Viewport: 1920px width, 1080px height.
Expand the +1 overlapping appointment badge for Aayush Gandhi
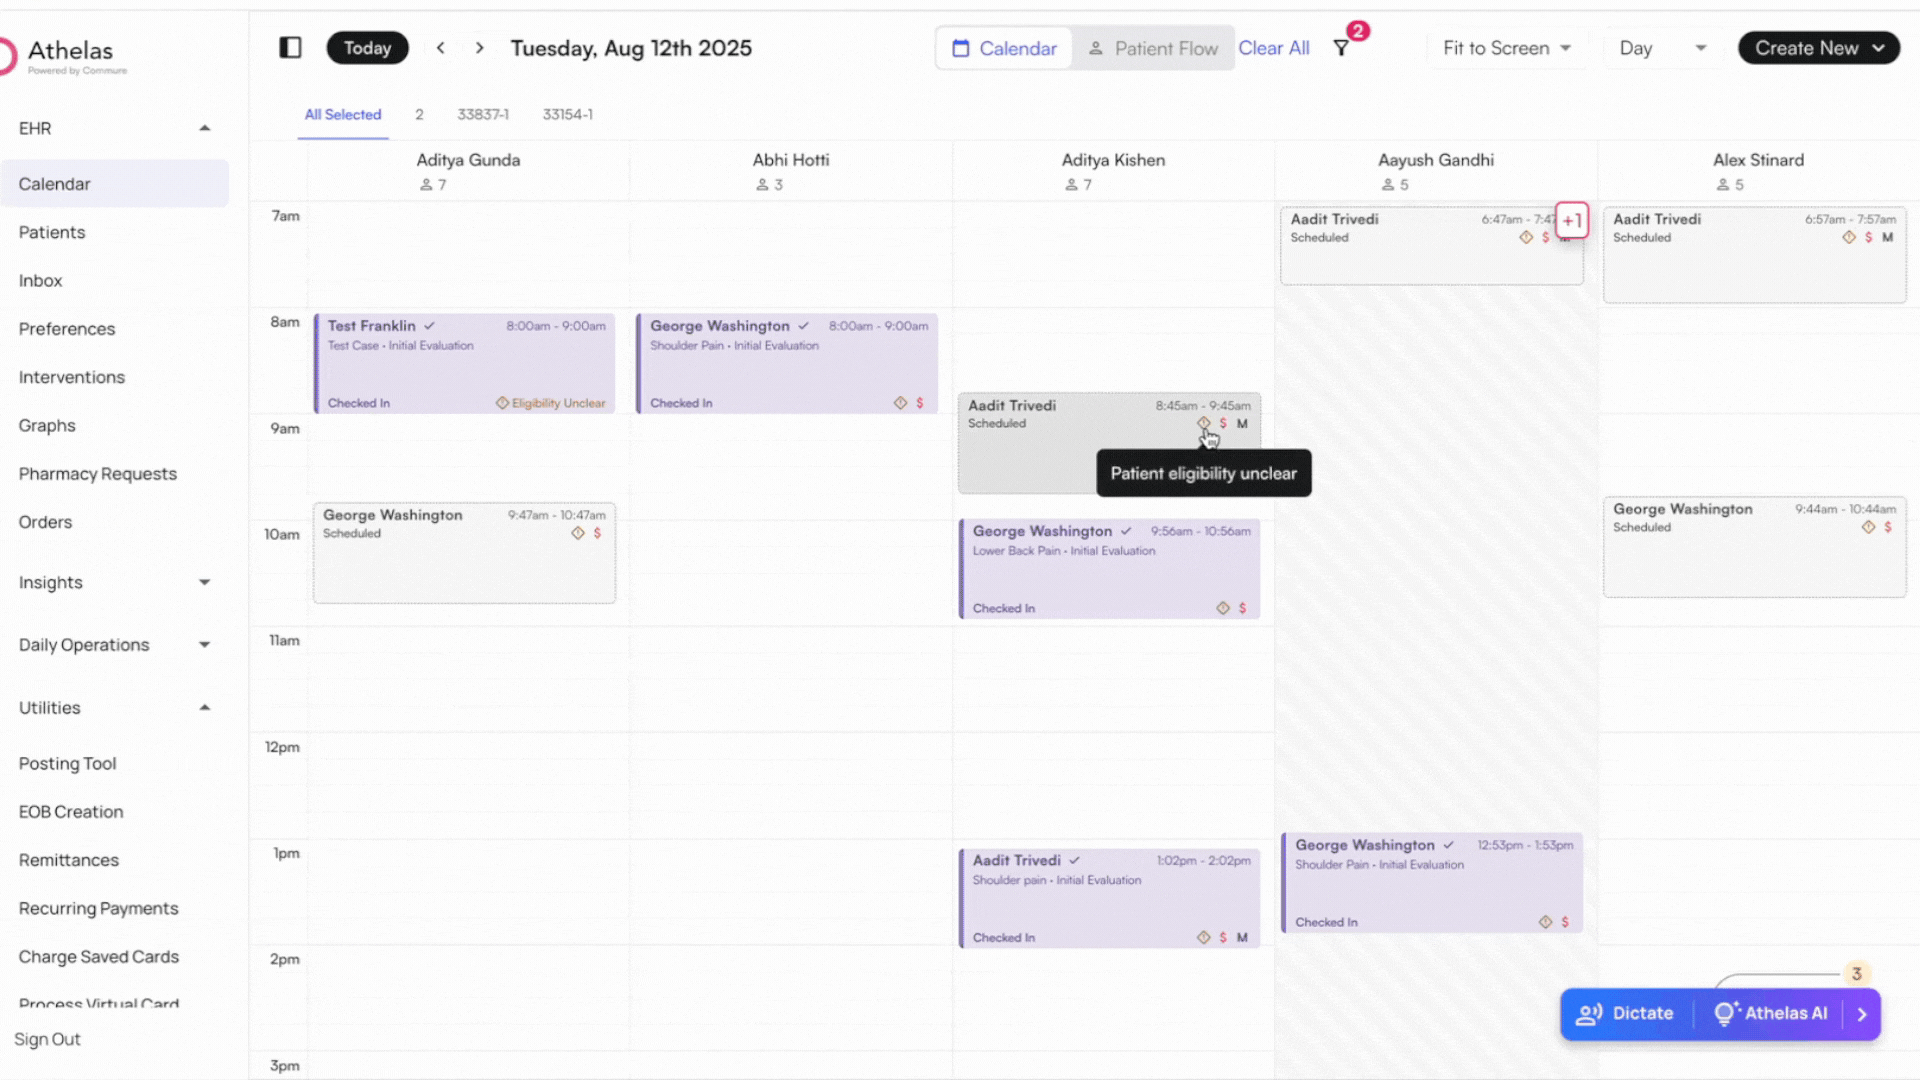(x=1572, y=220)
